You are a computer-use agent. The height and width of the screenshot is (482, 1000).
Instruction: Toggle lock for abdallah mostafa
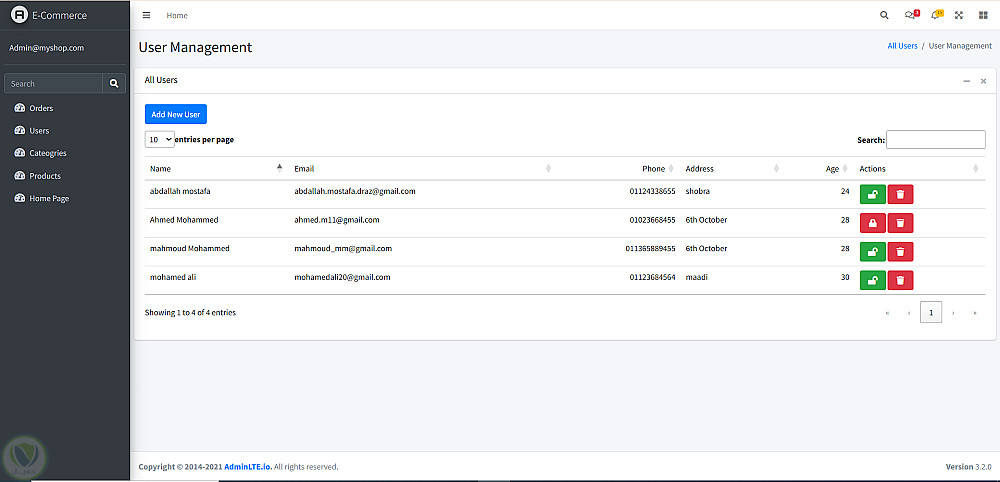[872, 194]
